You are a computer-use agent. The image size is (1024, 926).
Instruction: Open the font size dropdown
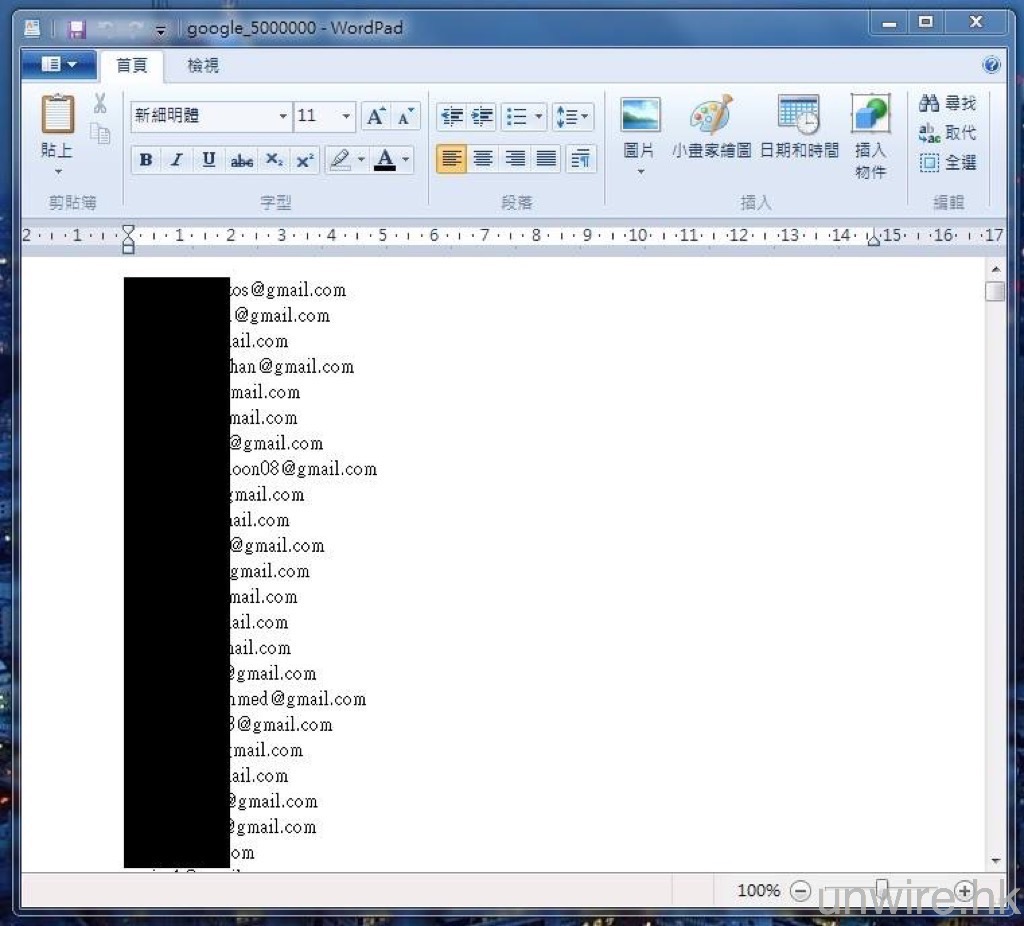(x=346, y=117)
